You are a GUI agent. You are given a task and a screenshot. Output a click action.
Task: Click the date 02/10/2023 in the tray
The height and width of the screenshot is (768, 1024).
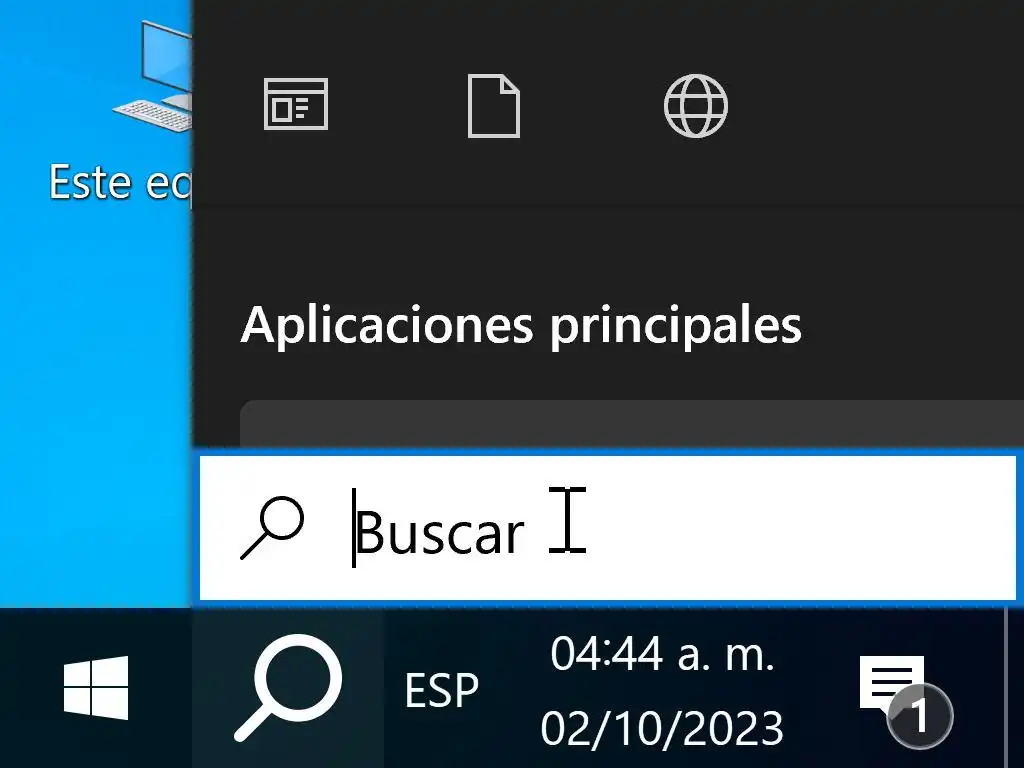point(662,728)
